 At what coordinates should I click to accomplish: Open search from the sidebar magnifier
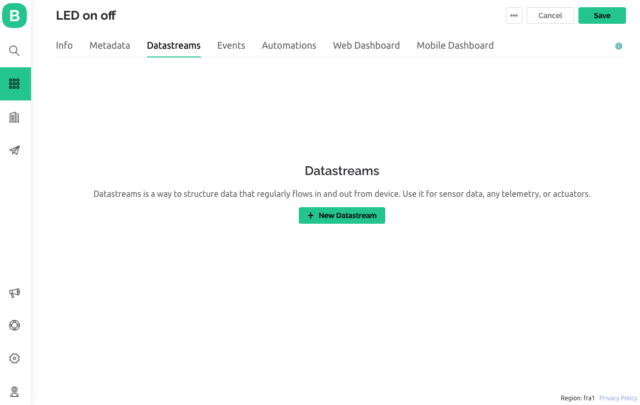[15, 50]
